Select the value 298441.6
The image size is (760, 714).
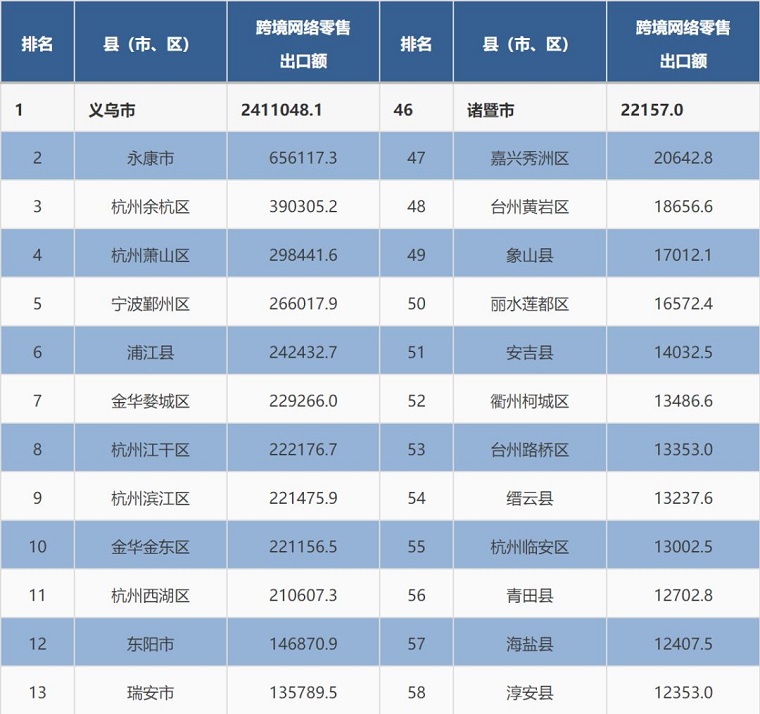(x=303, y=255)
